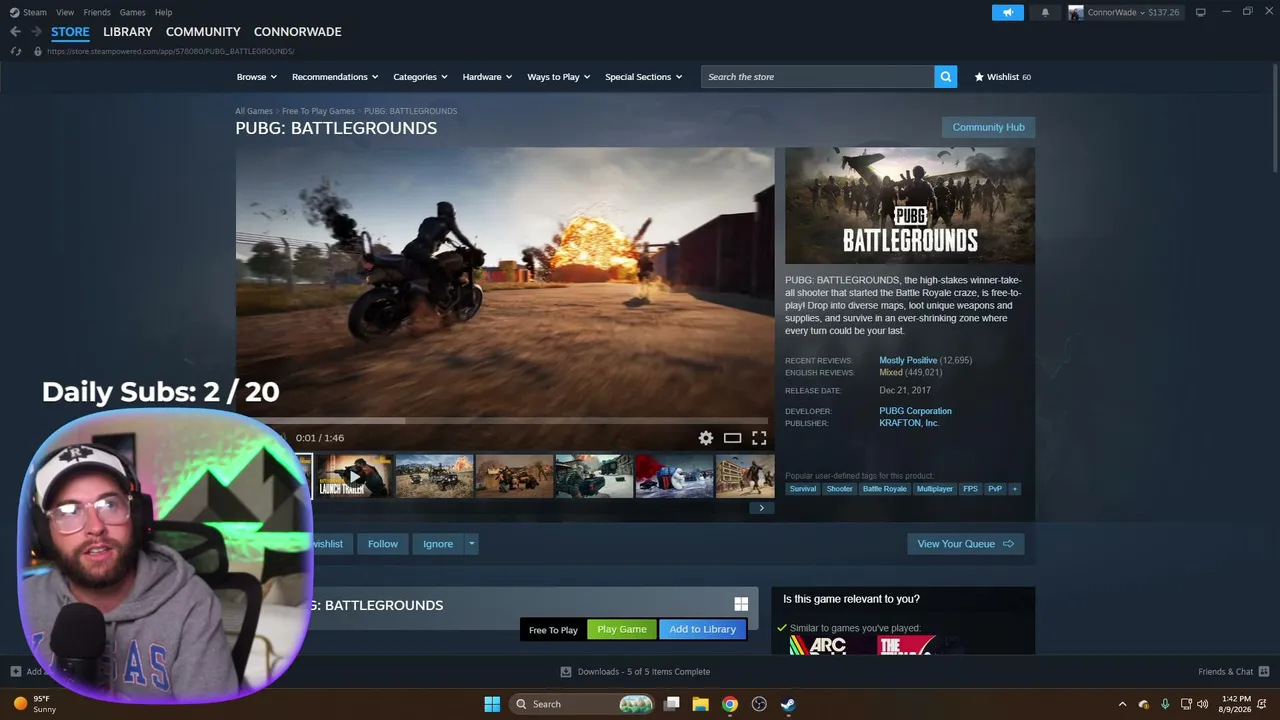Open the Battle Royale tag

(x=885, y=489)
